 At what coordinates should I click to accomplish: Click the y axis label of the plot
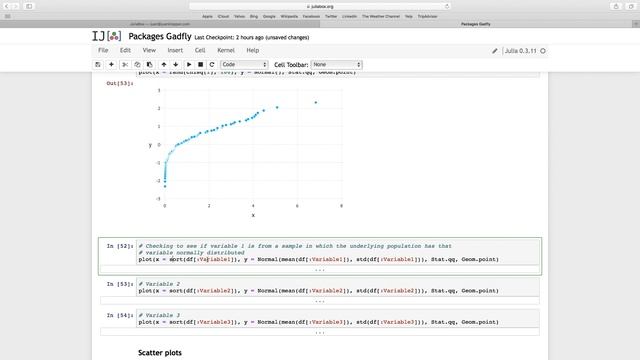pos(150,145)
